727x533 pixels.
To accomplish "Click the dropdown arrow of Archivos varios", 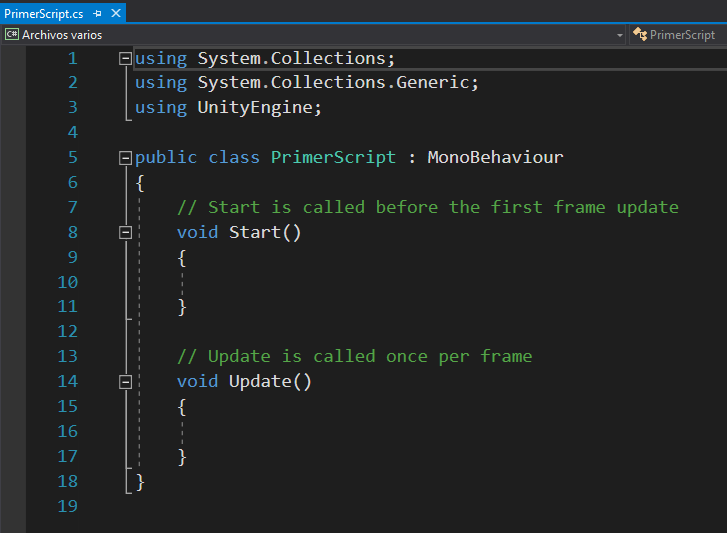I will click(619, 34).
